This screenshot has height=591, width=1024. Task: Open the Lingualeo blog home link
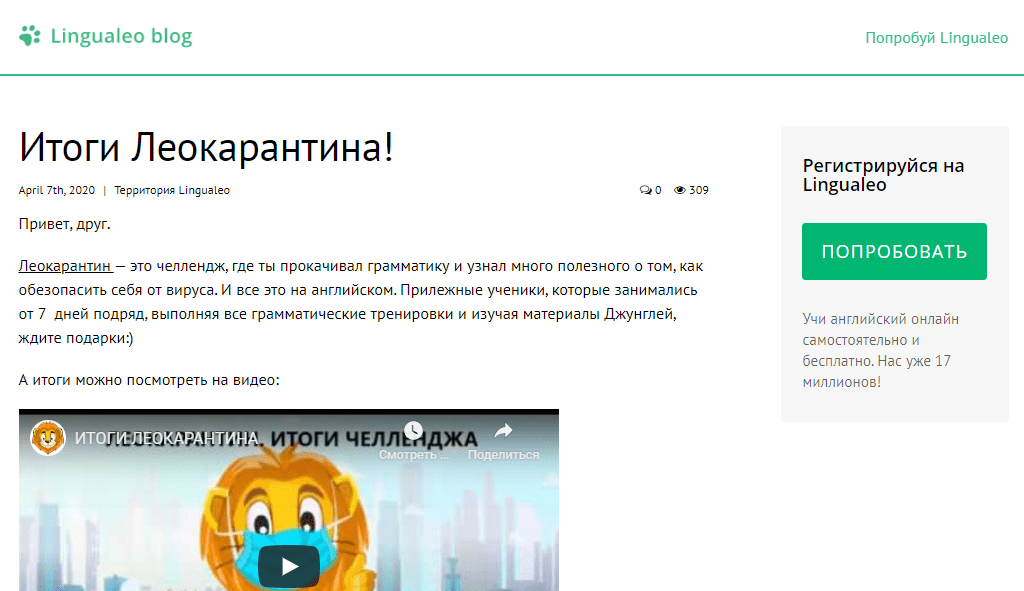point(121,36)
